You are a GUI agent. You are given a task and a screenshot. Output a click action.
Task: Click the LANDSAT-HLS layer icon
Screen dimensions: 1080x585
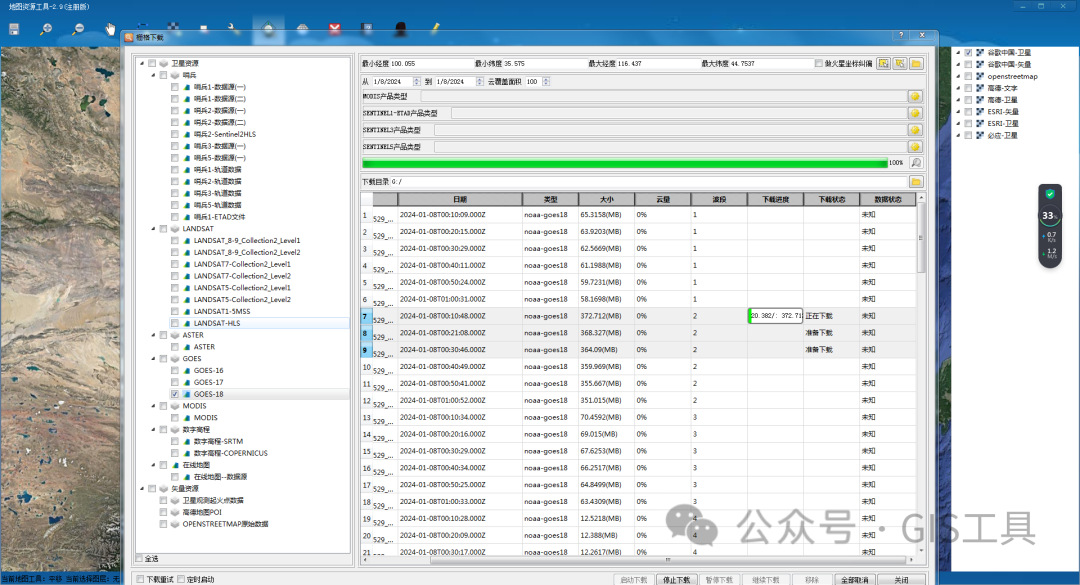pyautogui.click(x=187, y=323)
